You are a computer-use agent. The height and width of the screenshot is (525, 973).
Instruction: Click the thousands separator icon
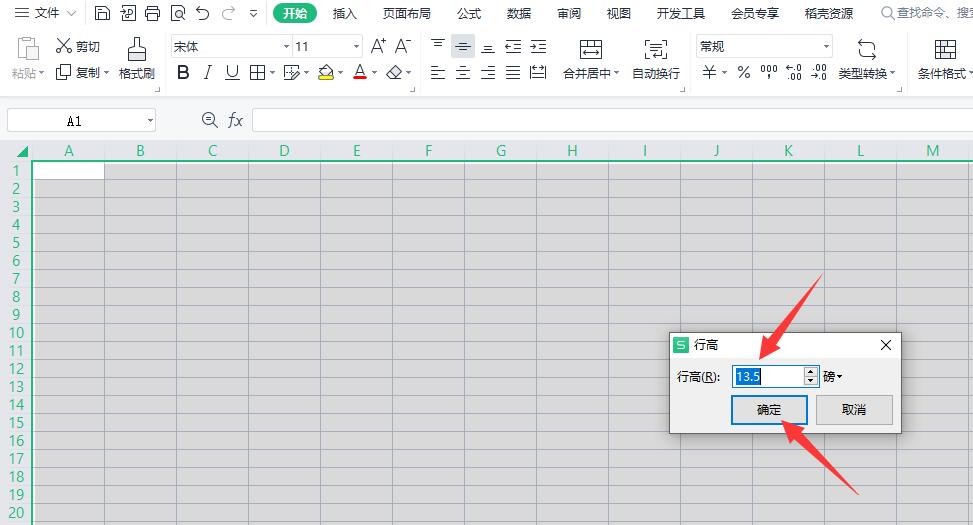coord(769,73)
